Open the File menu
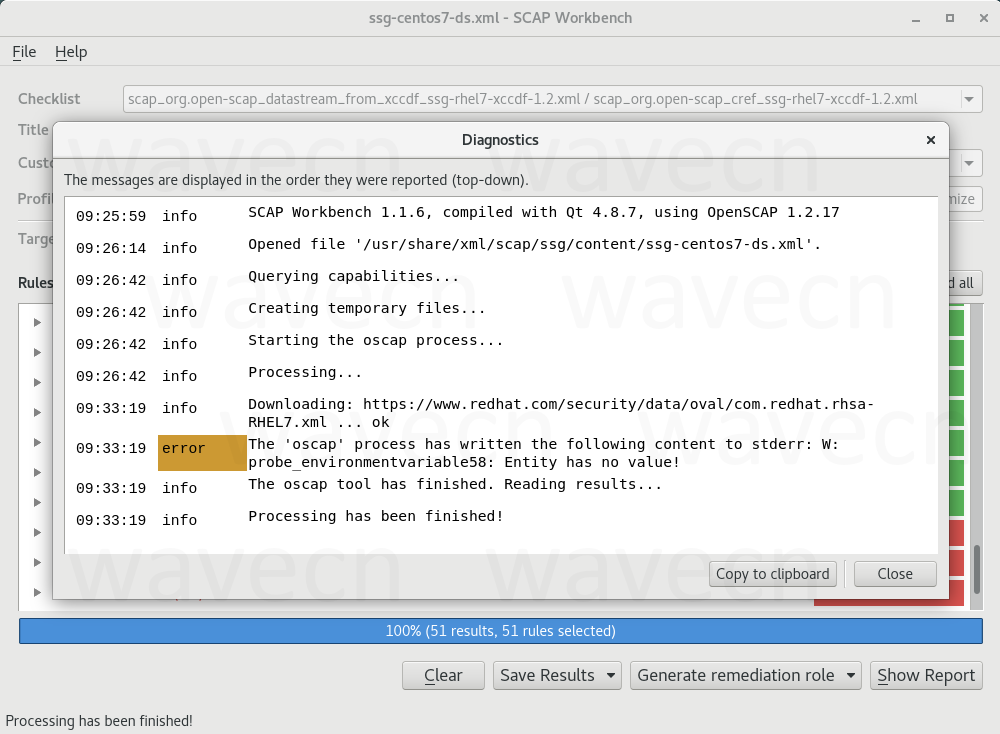Image resolution: width=1000 pixels, height=734 pixels. (24, 52)
